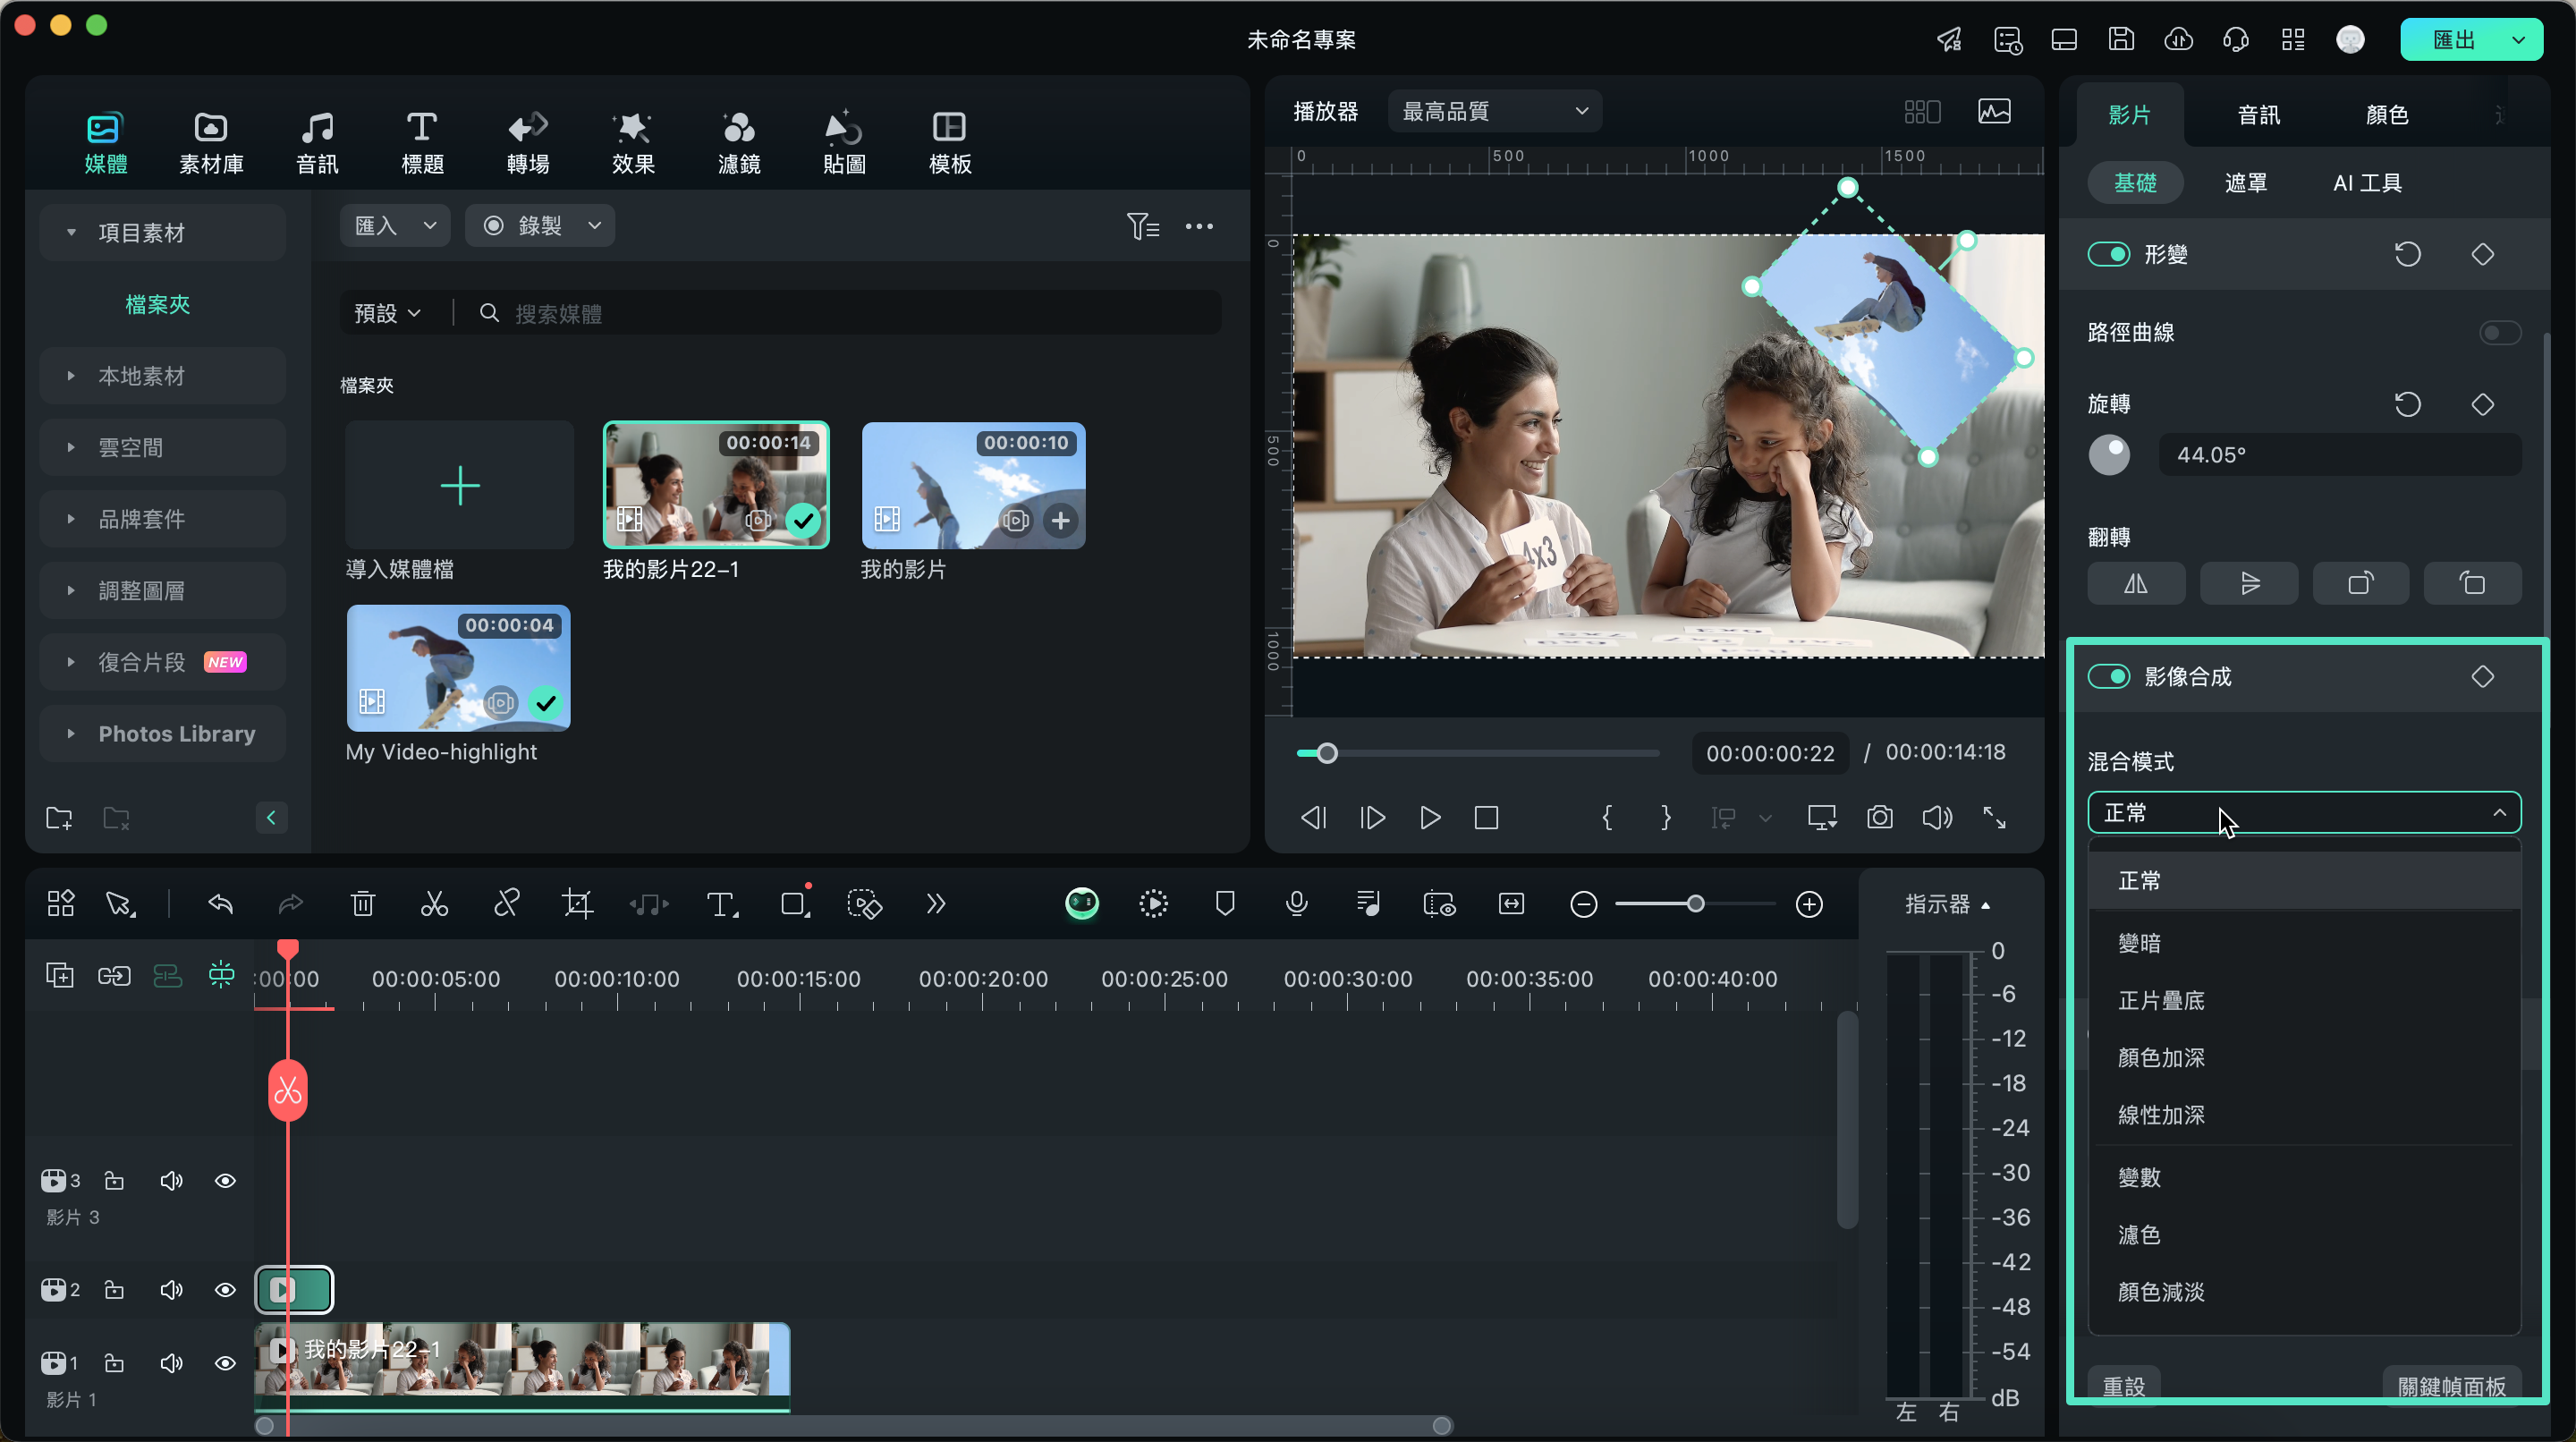Choose 正片疊底 blend mode option
The height and width of the screenshot is (1442, 2576).
point(2304,1000)
